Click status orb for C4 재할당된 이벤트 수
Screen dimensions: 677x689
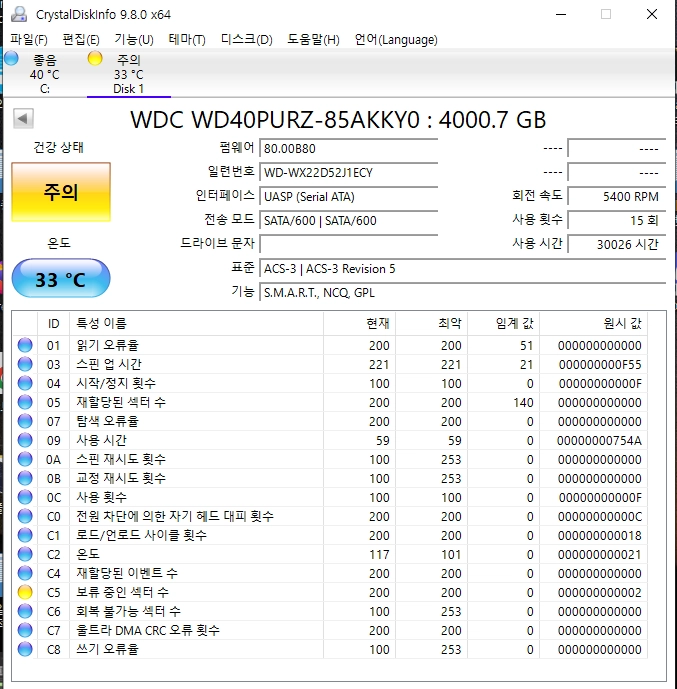pyautogui.click(x=25, y=573)
